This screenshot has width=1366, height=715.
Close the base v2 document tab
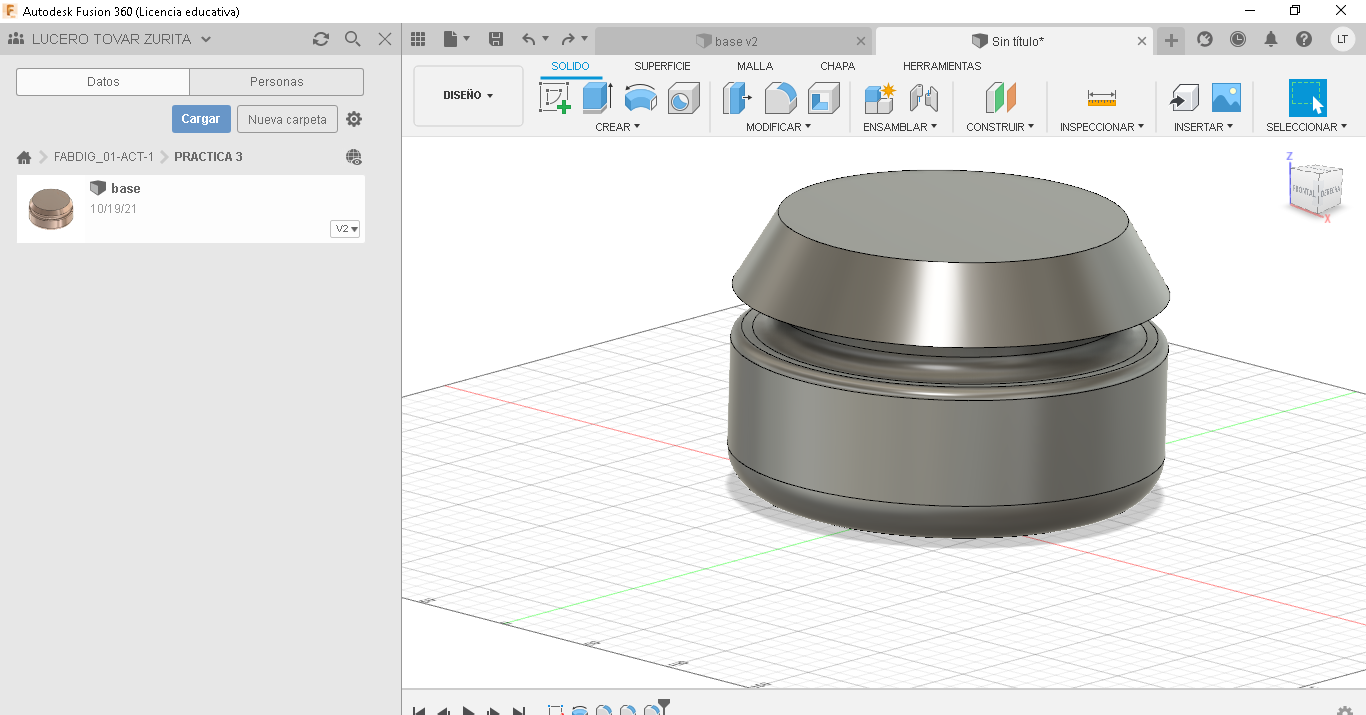[x=862, y=41]
